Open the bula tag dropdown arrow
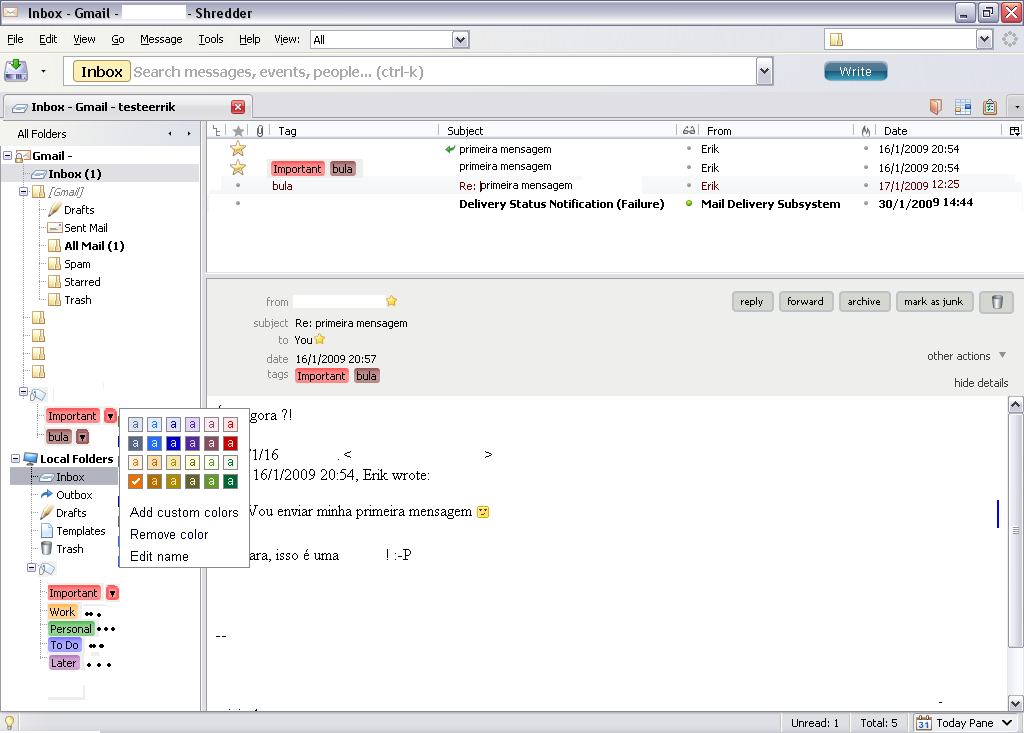 click(82, 436)
